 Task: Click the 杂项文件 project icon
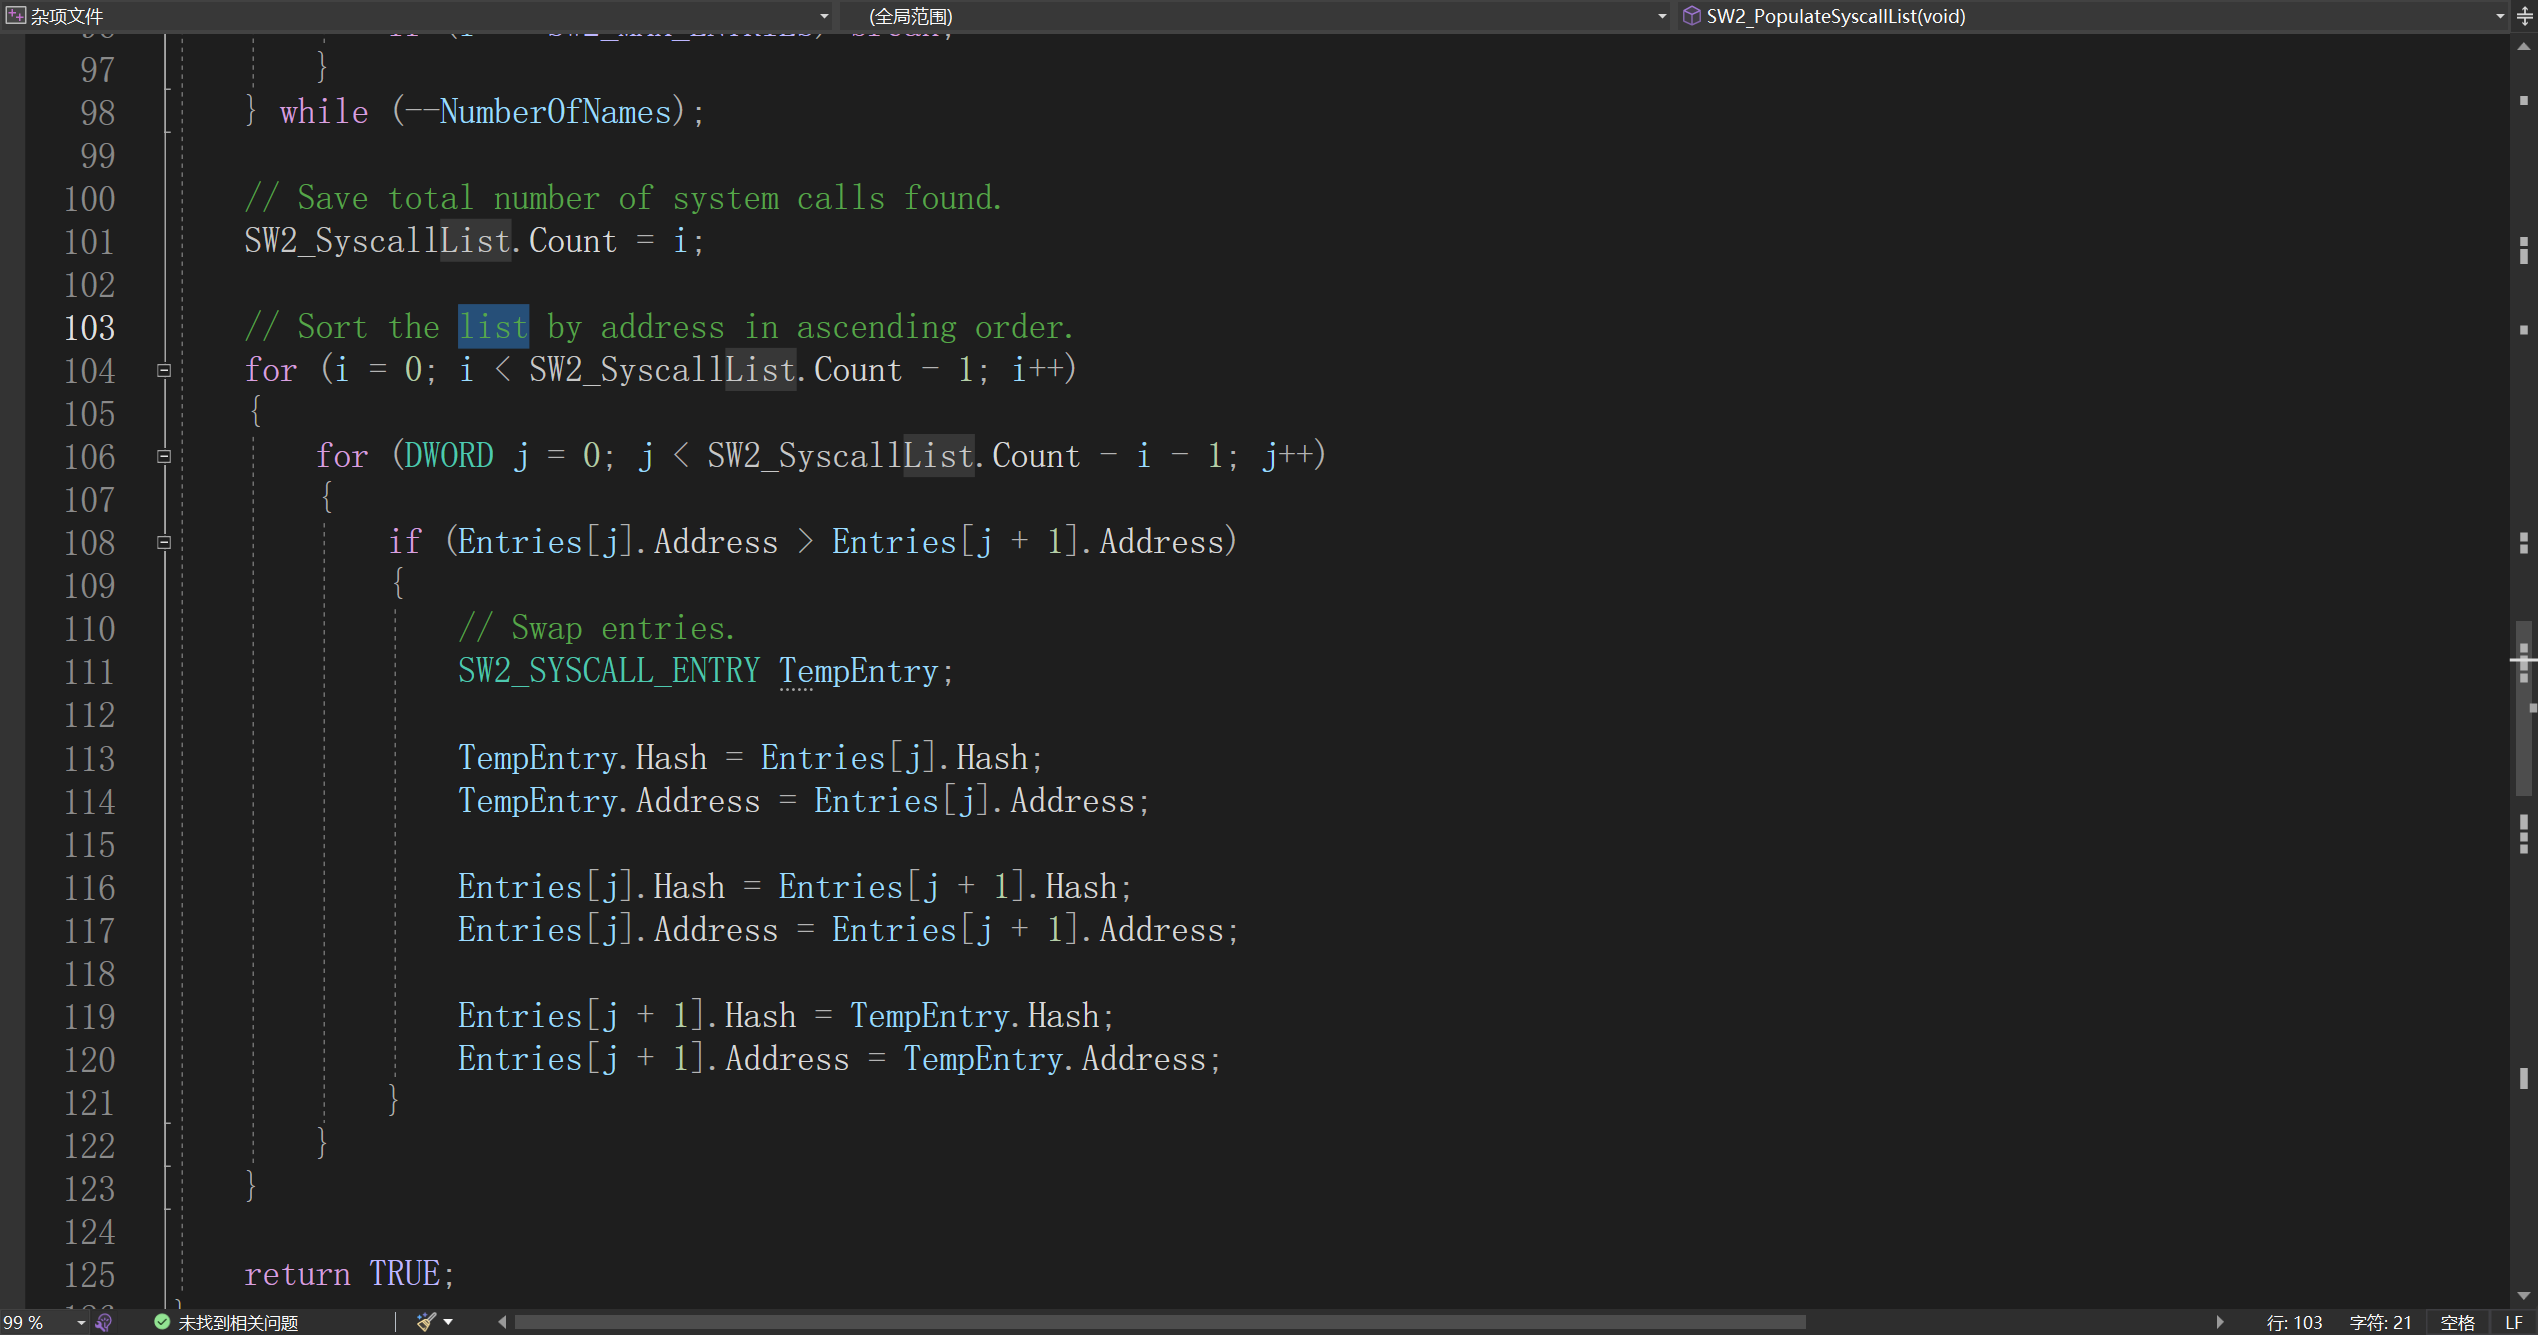pyautogui.click(x=15, y=16)
